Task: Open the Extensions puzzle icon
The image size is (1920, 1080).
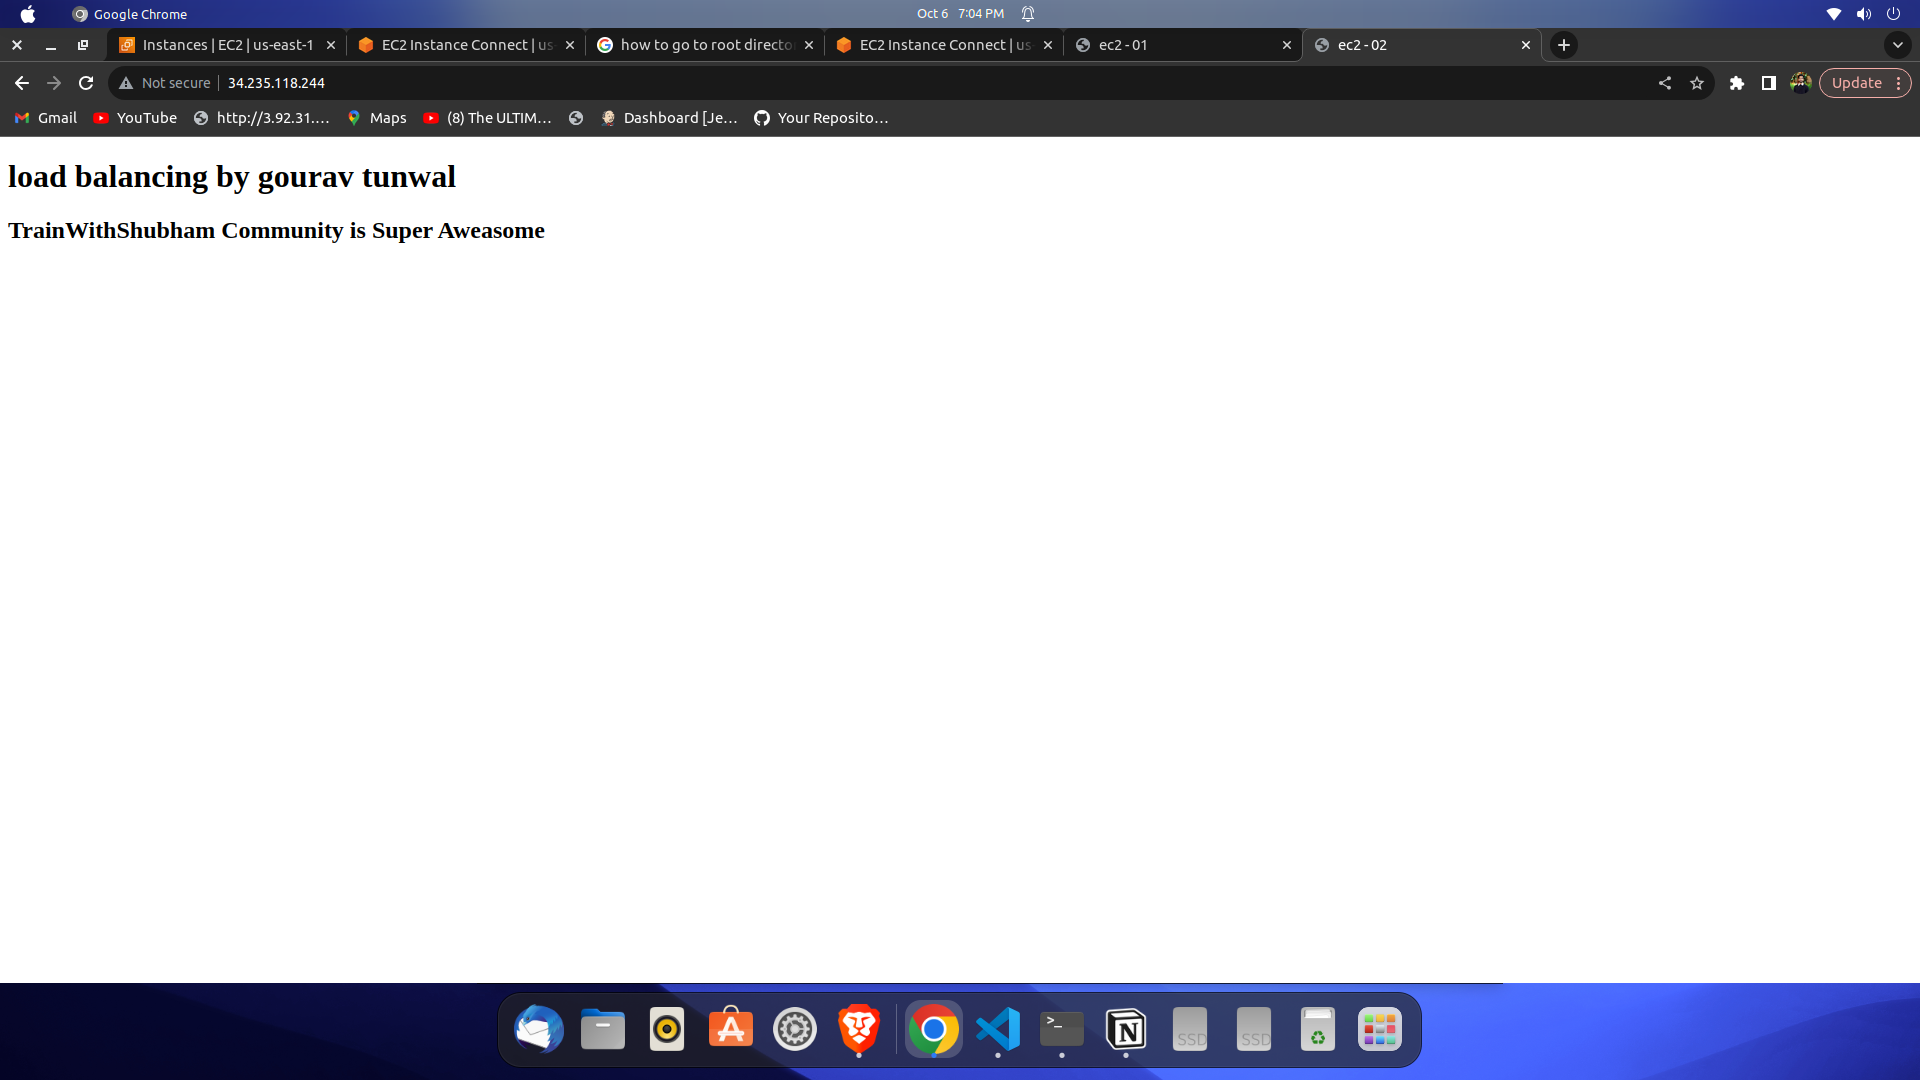Action: click(1737, 83)
